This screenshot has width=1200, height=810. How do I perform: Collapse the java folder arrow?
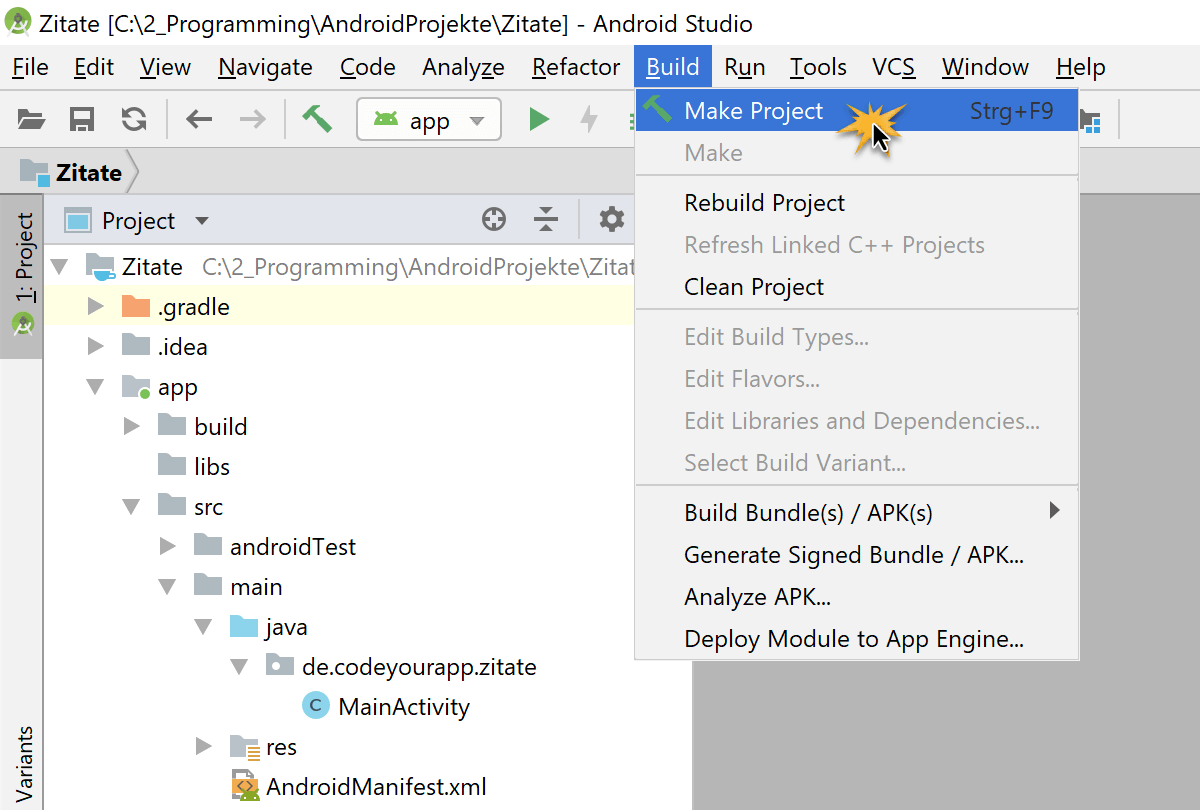point(204,627)
